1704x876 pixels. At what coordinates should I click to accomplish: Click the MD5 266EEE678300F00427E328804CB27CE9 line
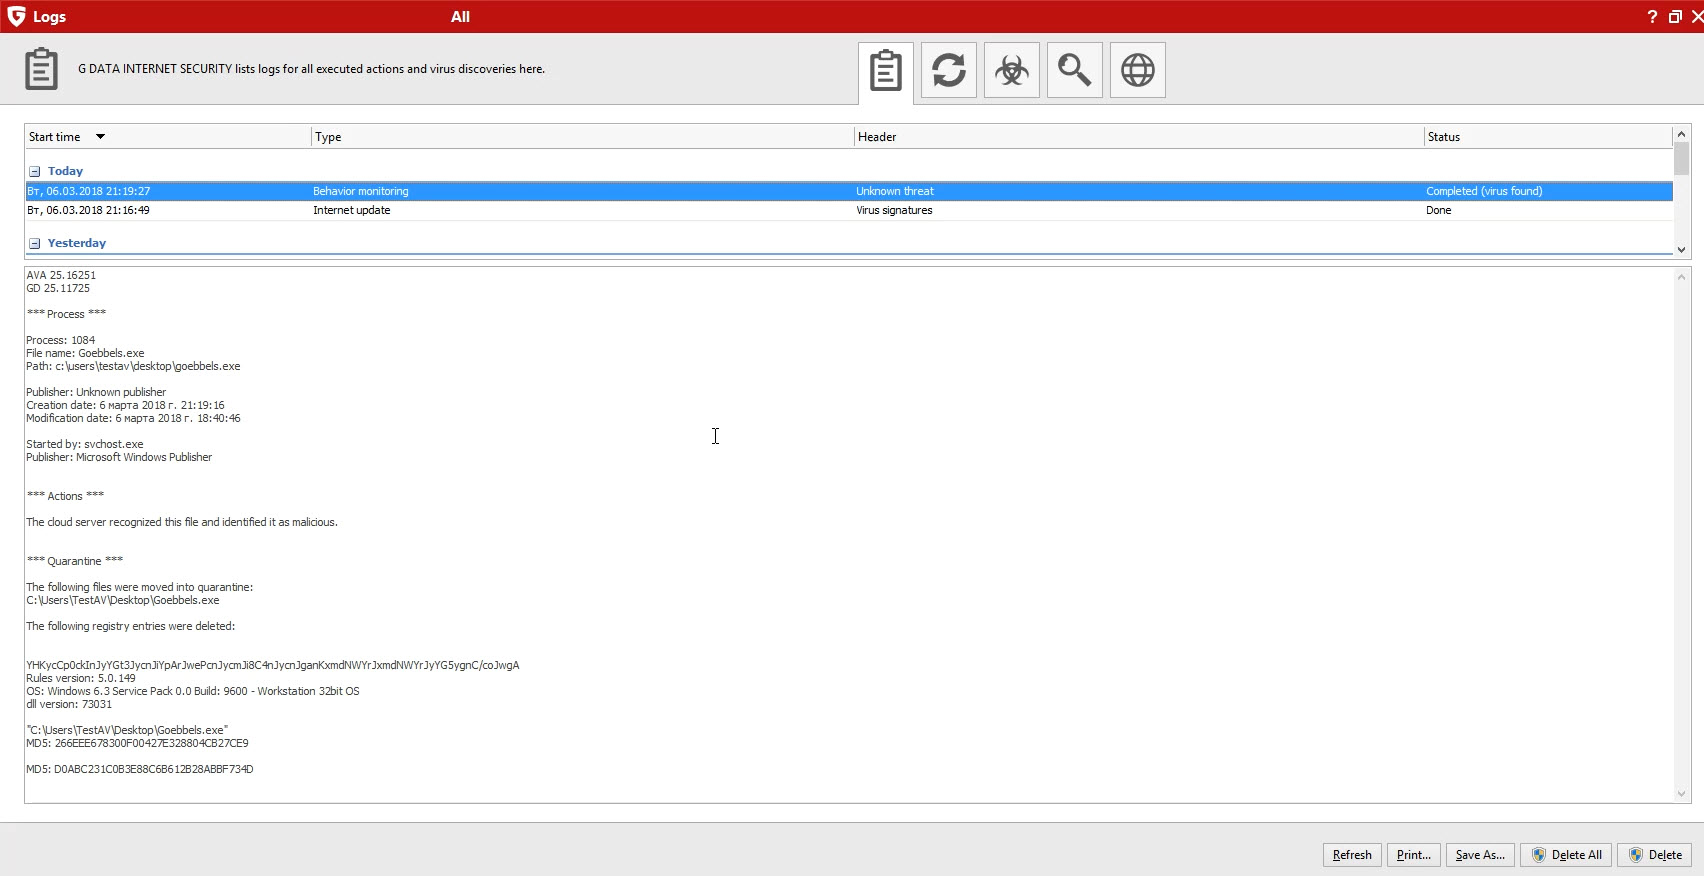(137, 743)
